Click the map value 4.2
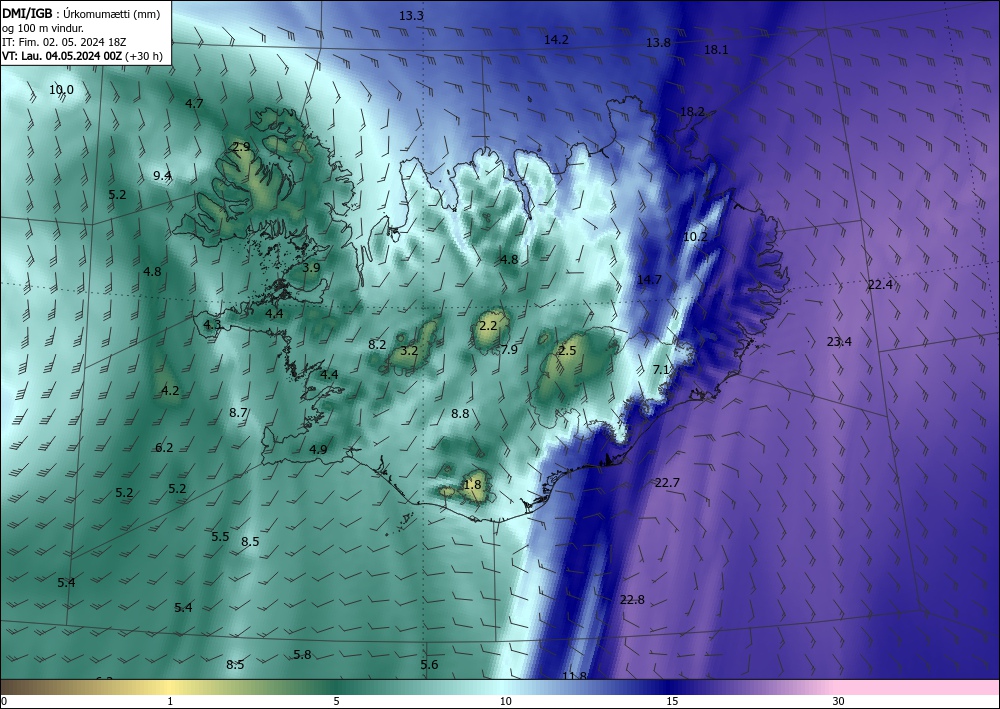The image size is (1000, 709). coord(170,391)
